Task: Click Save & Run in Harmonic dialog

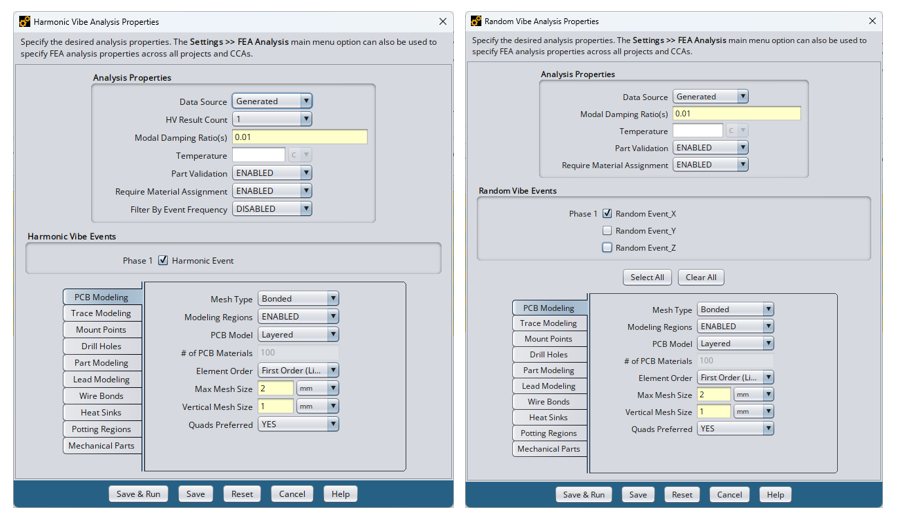Action: tap(138, 494)
